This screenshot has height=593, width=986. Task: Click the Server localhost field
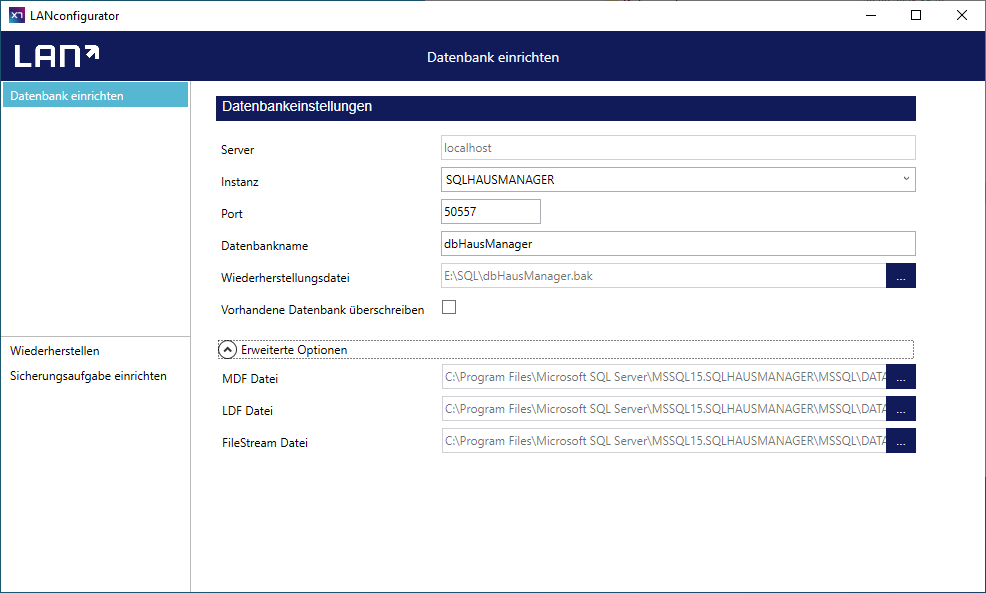(678, 148)
